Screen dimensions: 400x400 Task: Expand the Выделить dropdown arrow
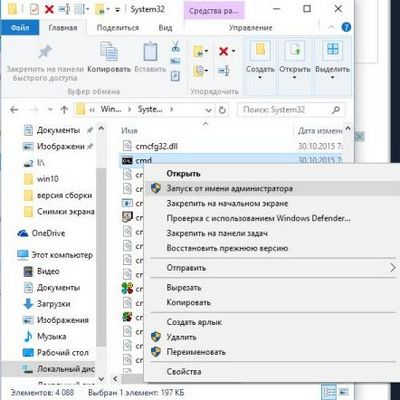(332, 78)
